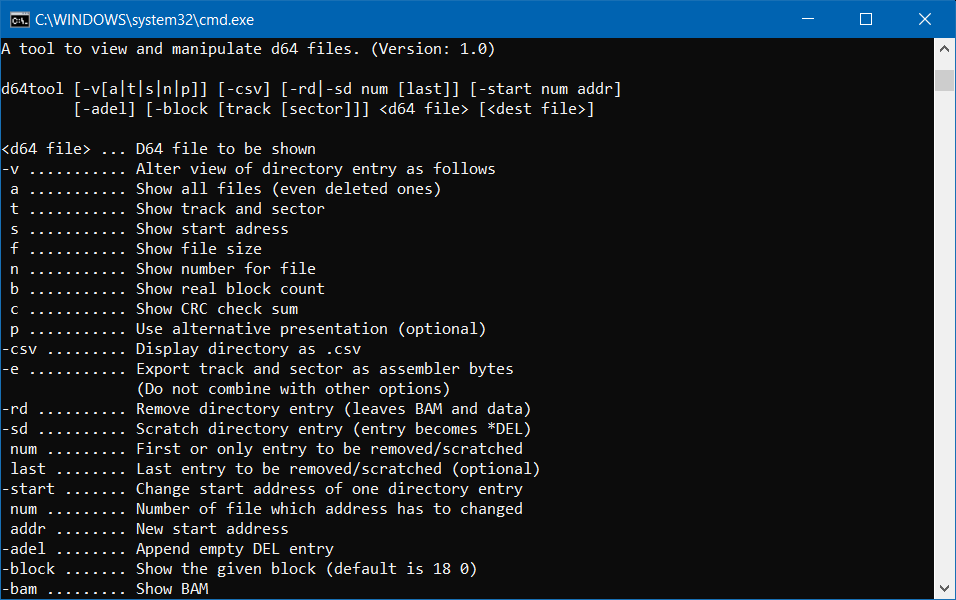Minimize the cmd.exe window
Screen dimensions: 956x600
pos(808,20)
